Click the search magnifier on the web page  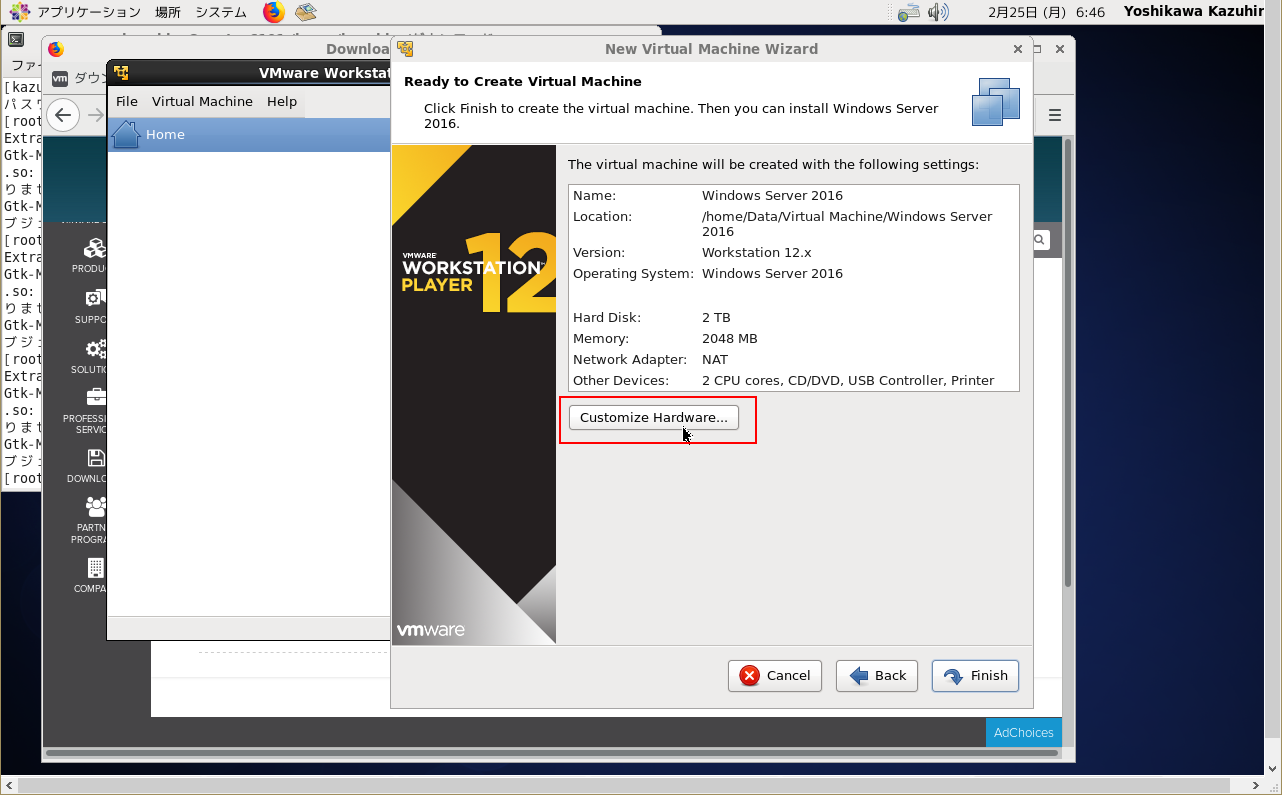coord(1040,240)
